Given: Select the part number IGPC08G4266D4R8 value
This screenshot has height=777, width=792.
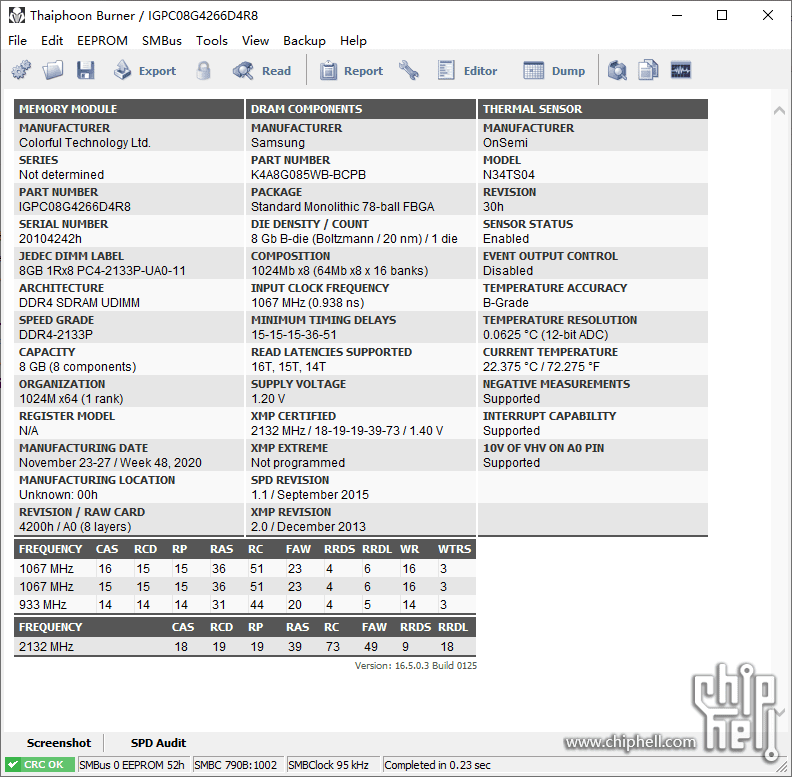Looking at the screenshot, I should click(x=75, y=207).
